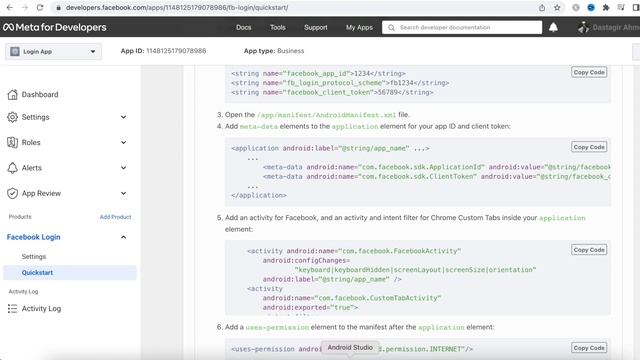Focus the search developer documentation field
Viewport: 640px width, 360px height.
click(x=462, y=27)
